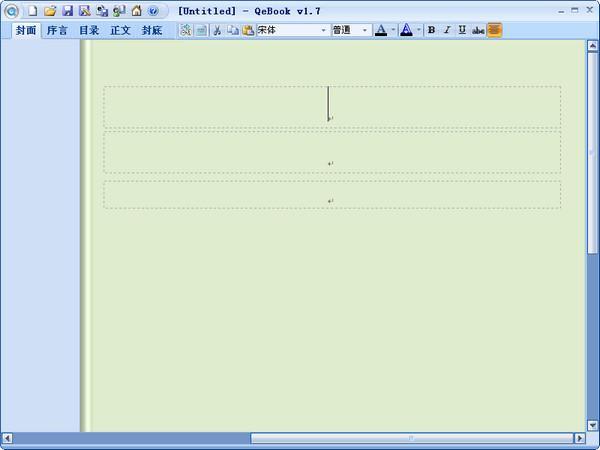Click inside the second dashed text box
The width and height of the screenshot is (600, 450).
coord(332,152)
